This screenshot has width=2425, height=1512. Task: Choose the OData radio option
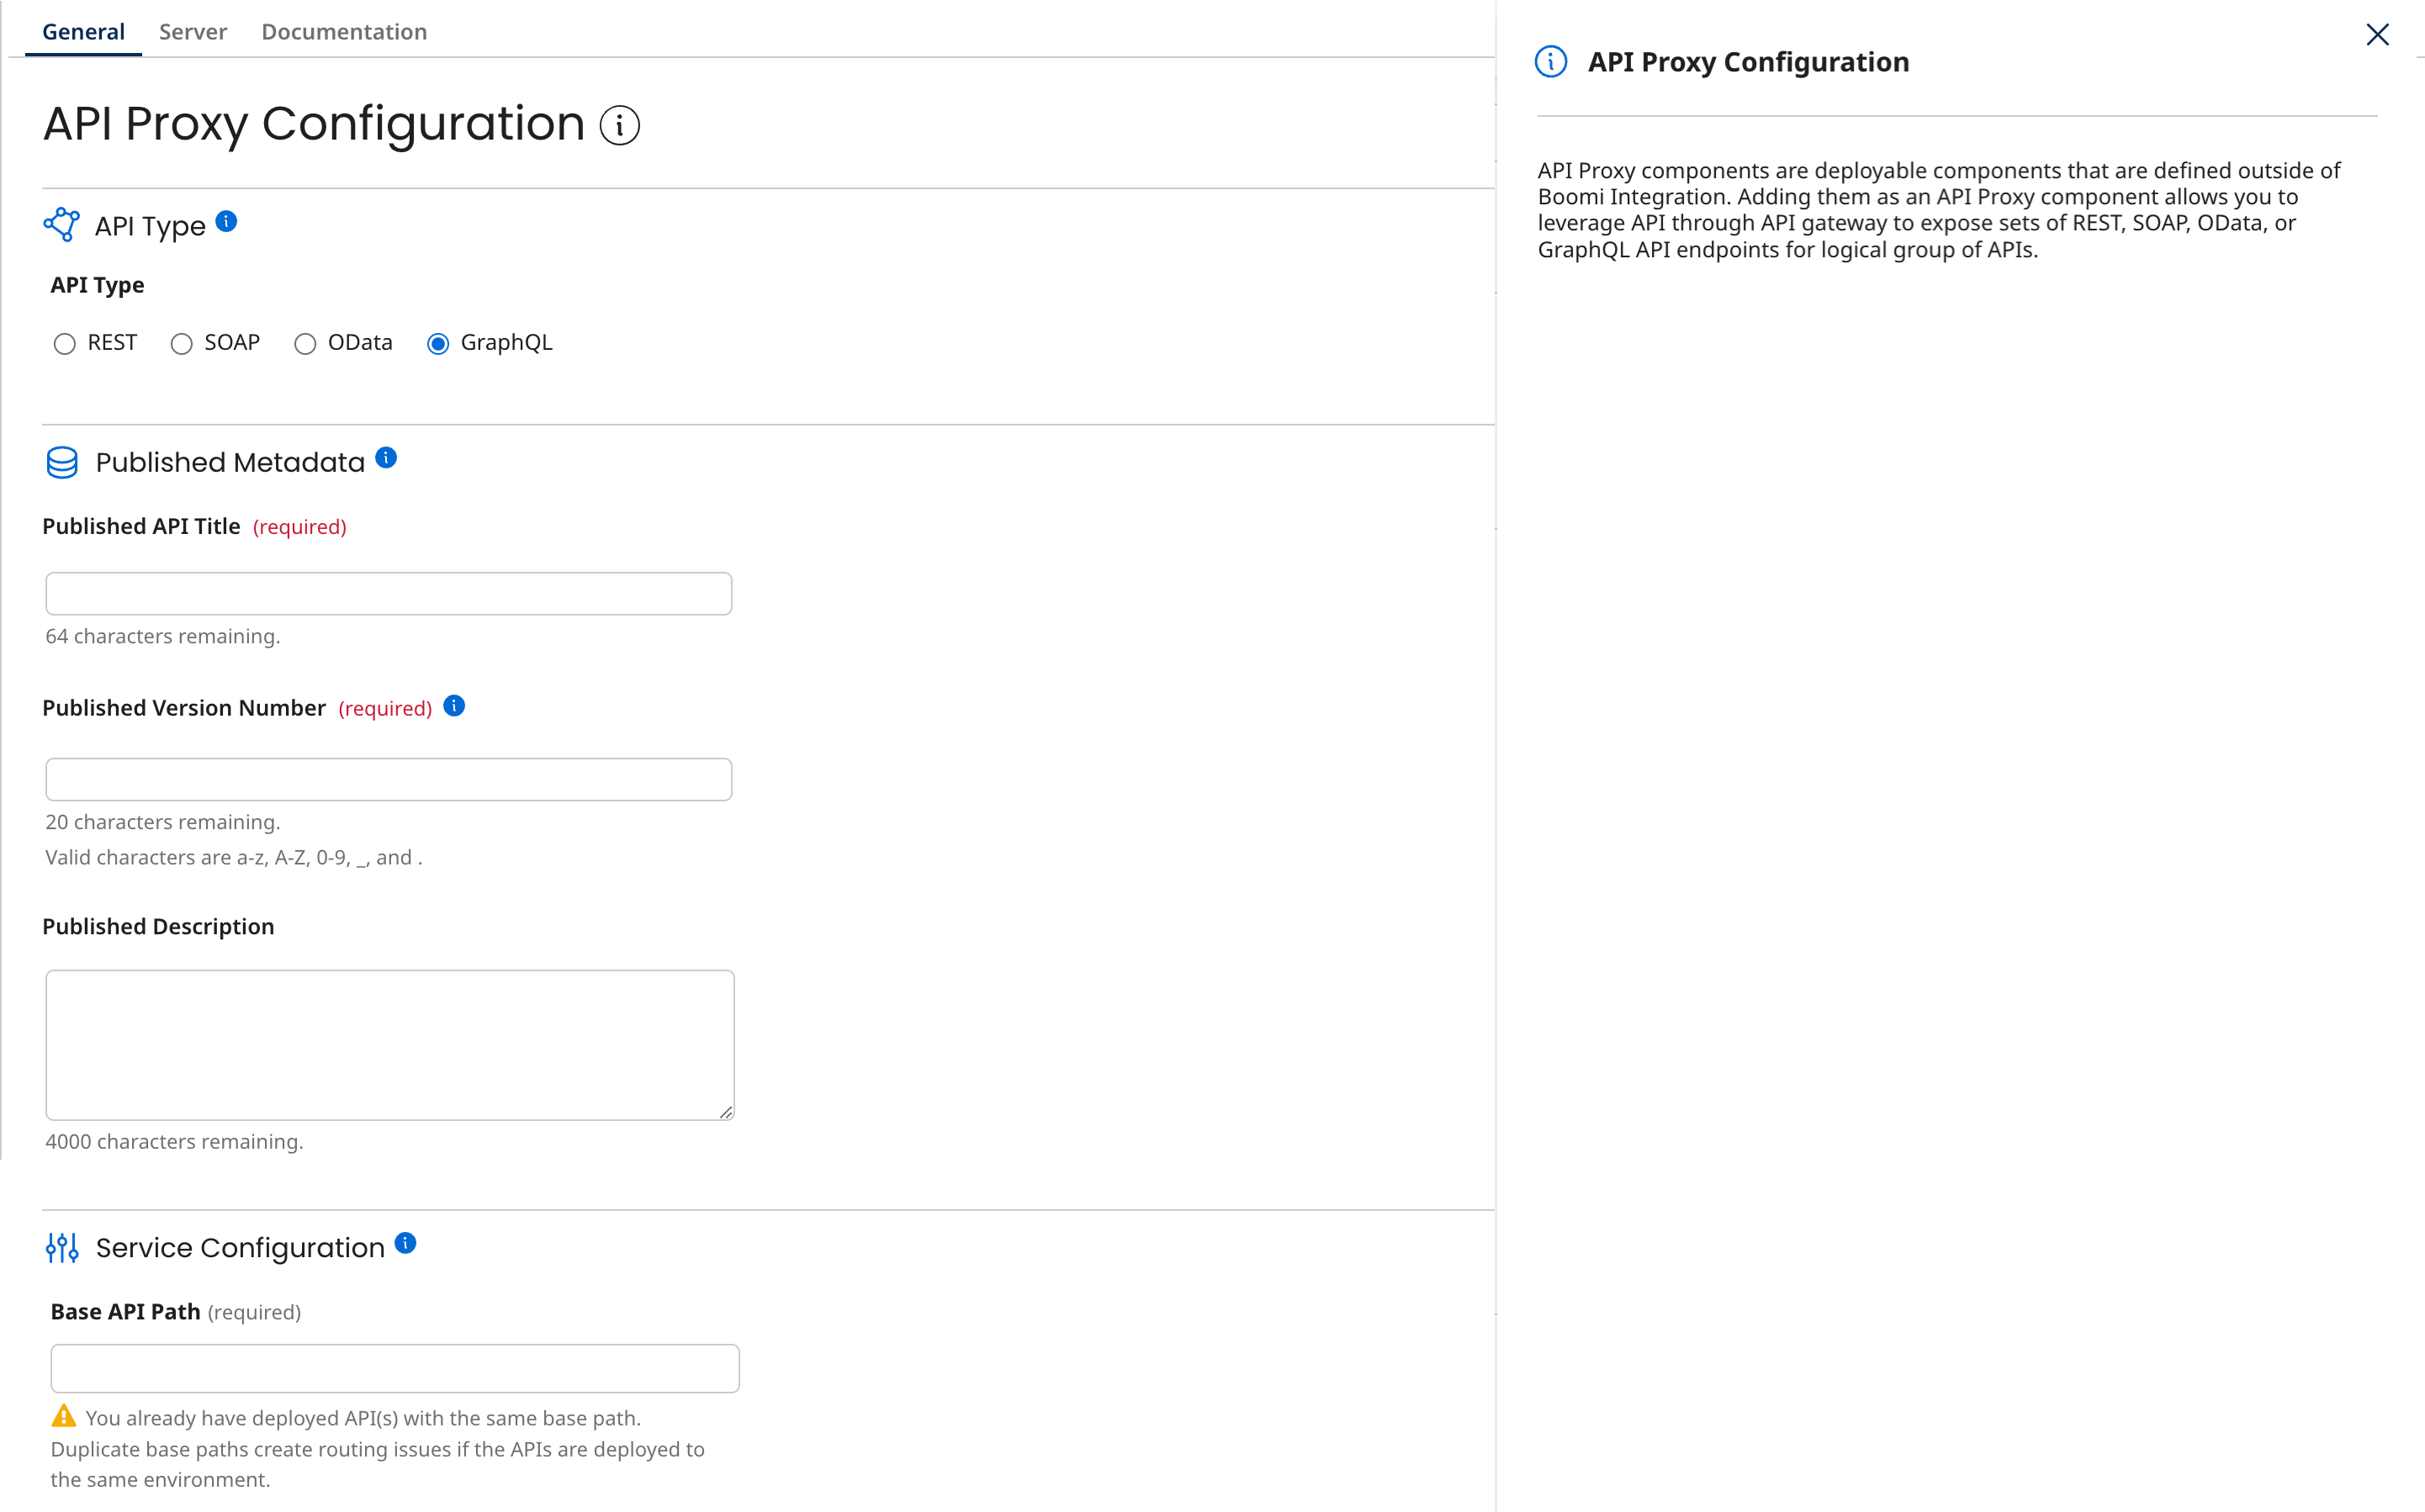[x=305, y=344]
